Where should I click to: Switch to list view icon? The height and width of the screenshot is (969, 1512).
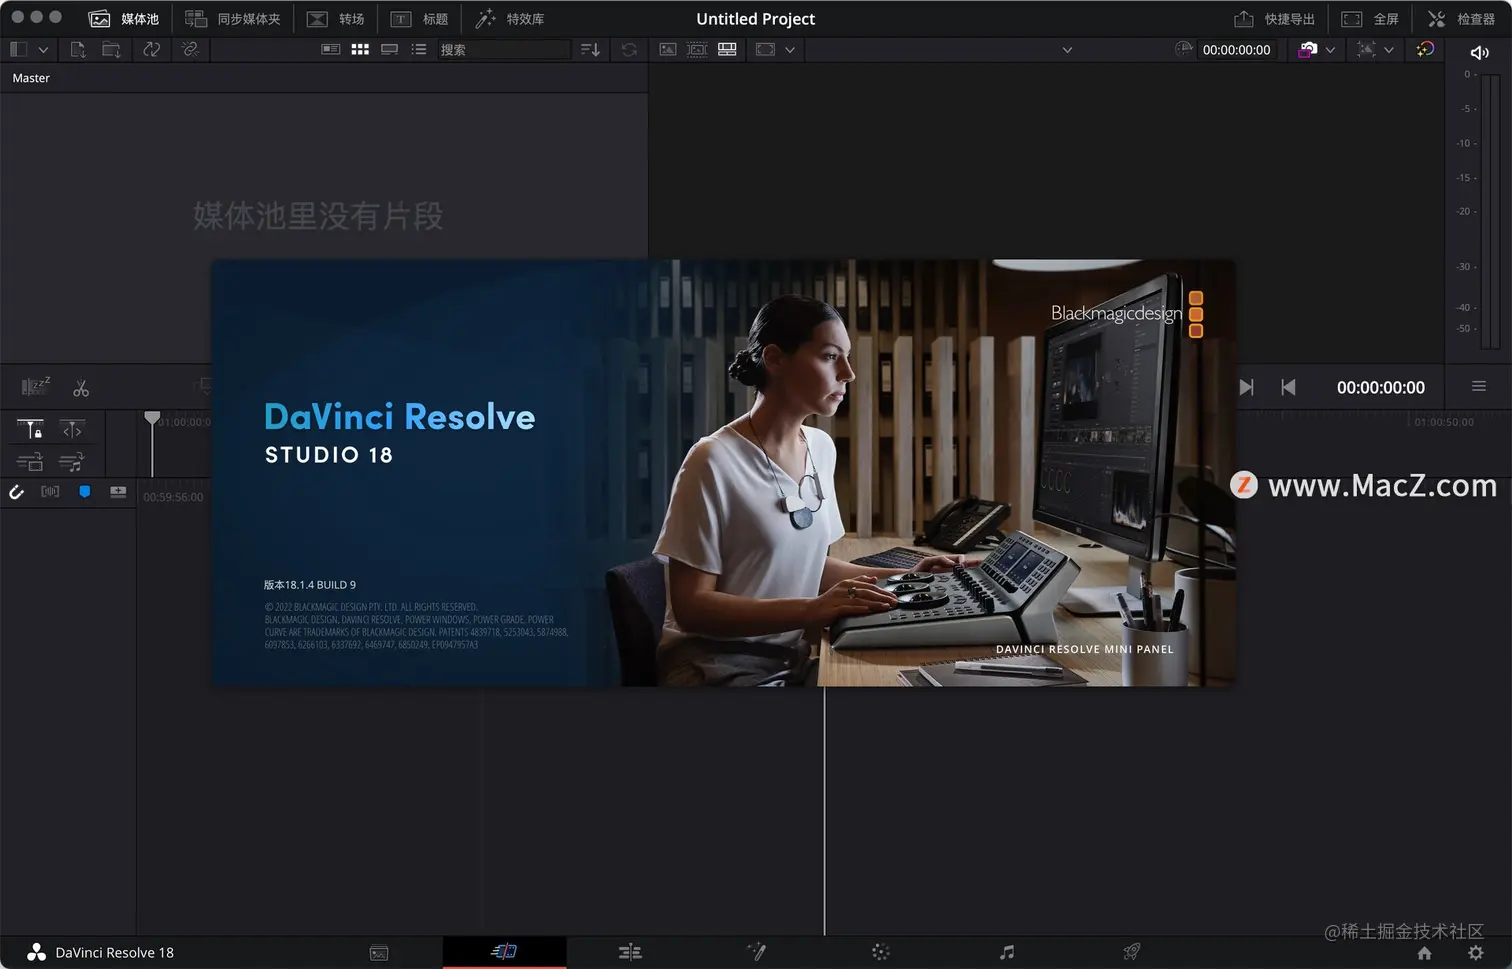pos(419,49)
